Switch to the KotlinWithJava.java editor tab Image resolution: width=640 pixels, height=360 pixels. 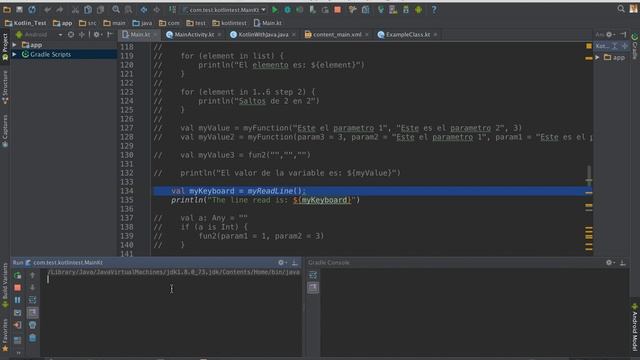point(259,35)
